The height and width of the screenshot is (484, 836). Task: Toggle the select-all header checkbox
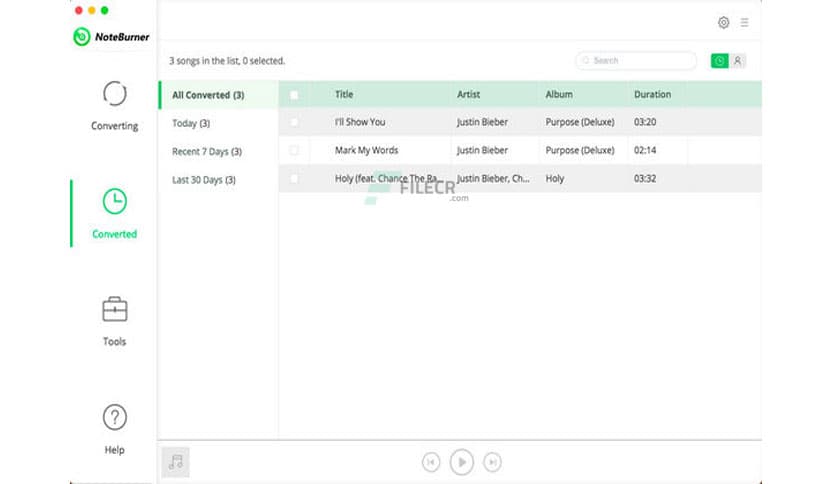coord(294,95)
